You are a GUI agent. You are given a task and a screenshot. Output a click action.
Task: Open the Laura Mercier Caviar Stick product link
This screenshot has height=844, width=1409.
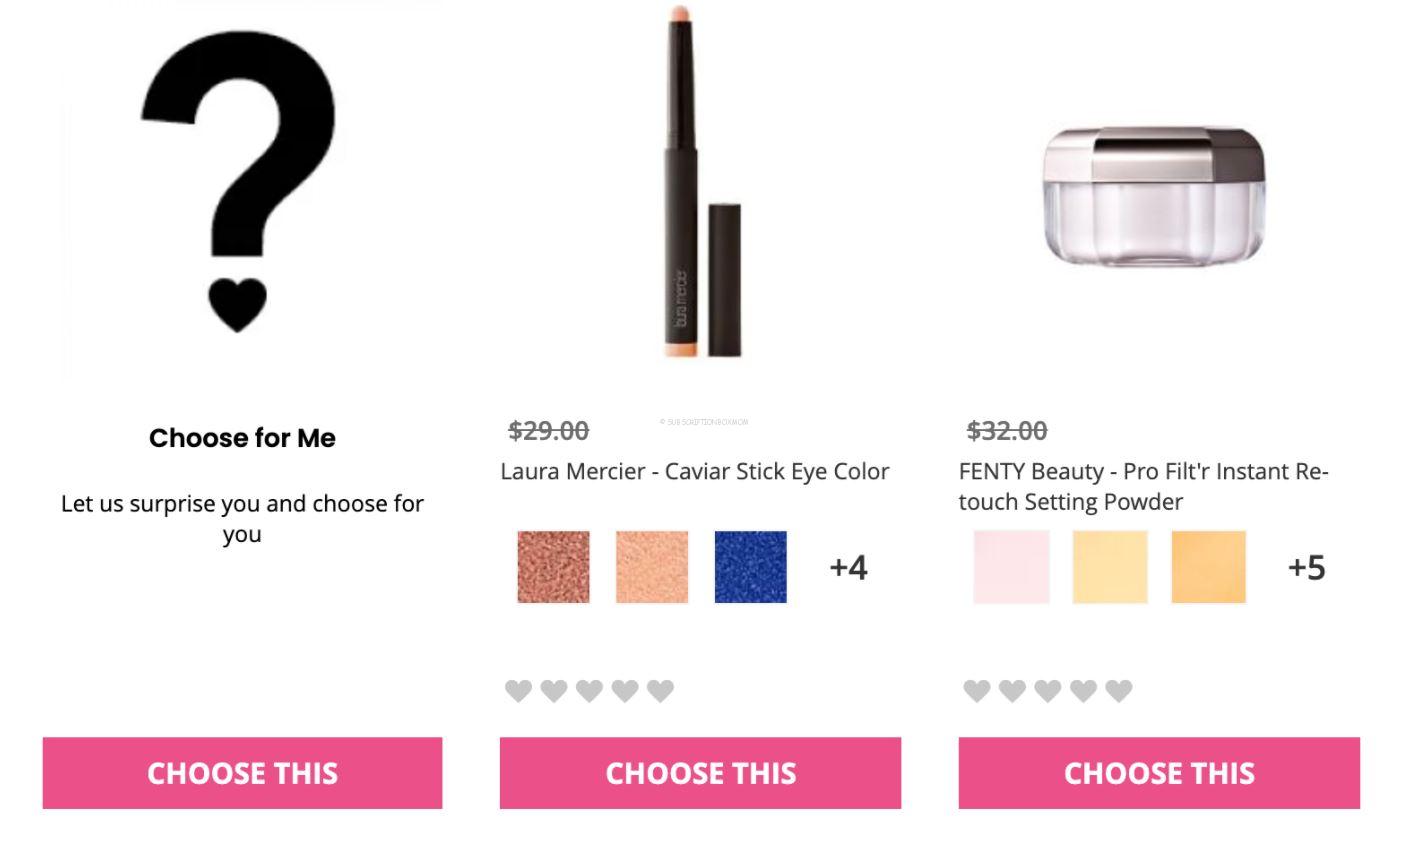click(695, 471)
